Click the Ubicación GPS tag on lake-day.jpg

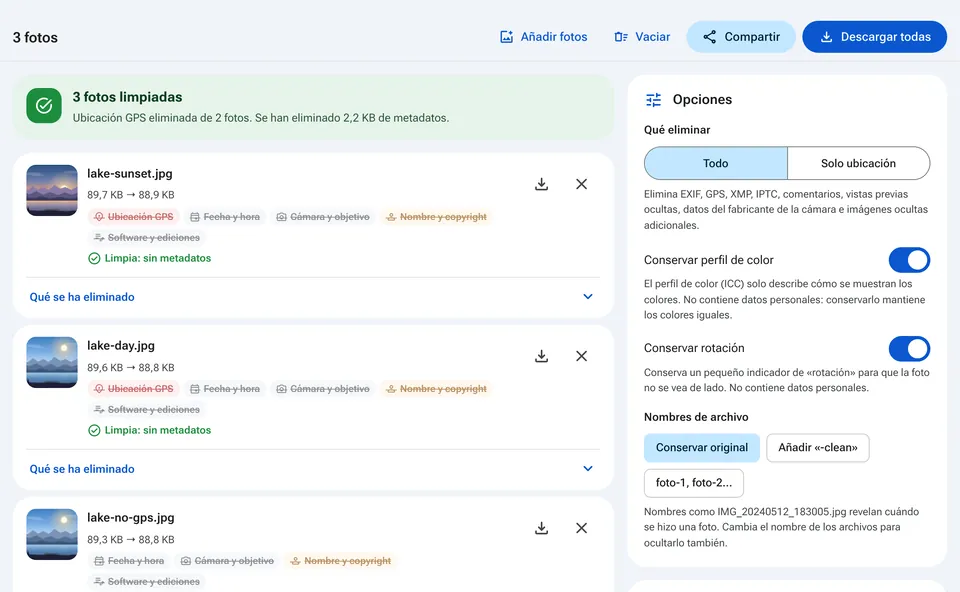pyautogui.click(x=134, y=389)
